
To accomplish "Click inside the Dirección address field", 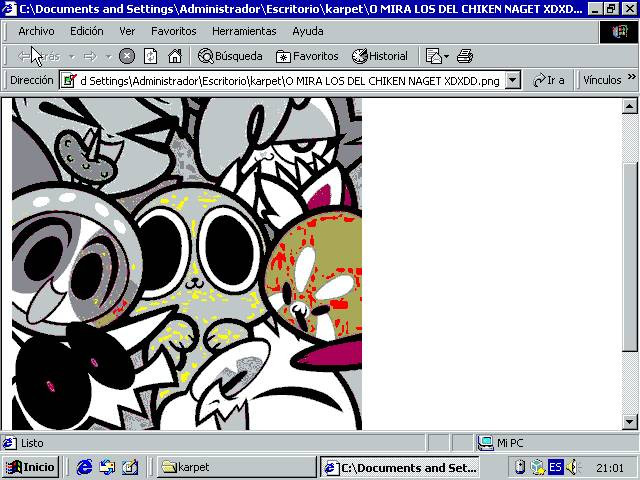I will coord(290,81).
